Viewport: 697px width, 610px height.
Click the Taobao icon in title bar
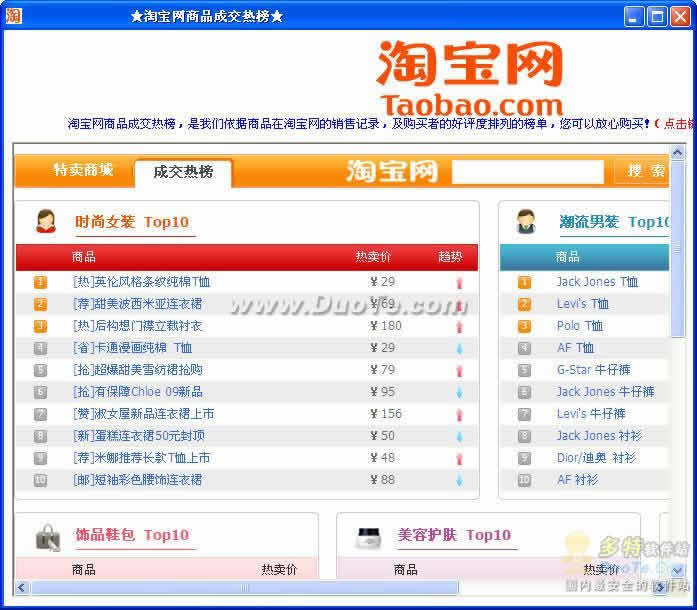click(13, 16)
